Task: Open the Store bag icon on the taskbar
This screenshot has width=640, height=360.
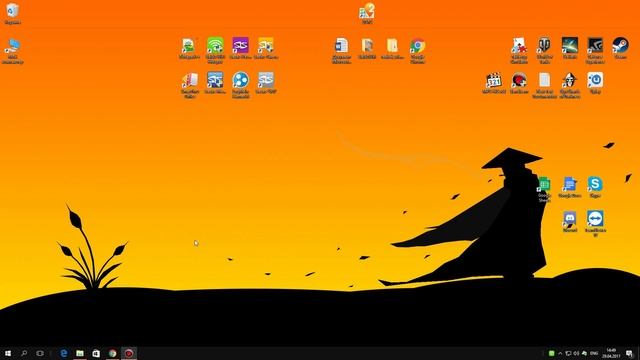Action: (96, 353)
